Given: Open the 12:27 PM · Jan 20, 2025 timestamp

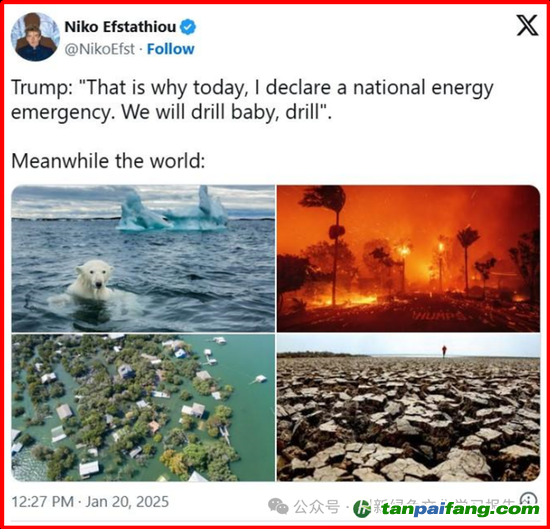Looking at the screenshot, I should coord(90,502).
